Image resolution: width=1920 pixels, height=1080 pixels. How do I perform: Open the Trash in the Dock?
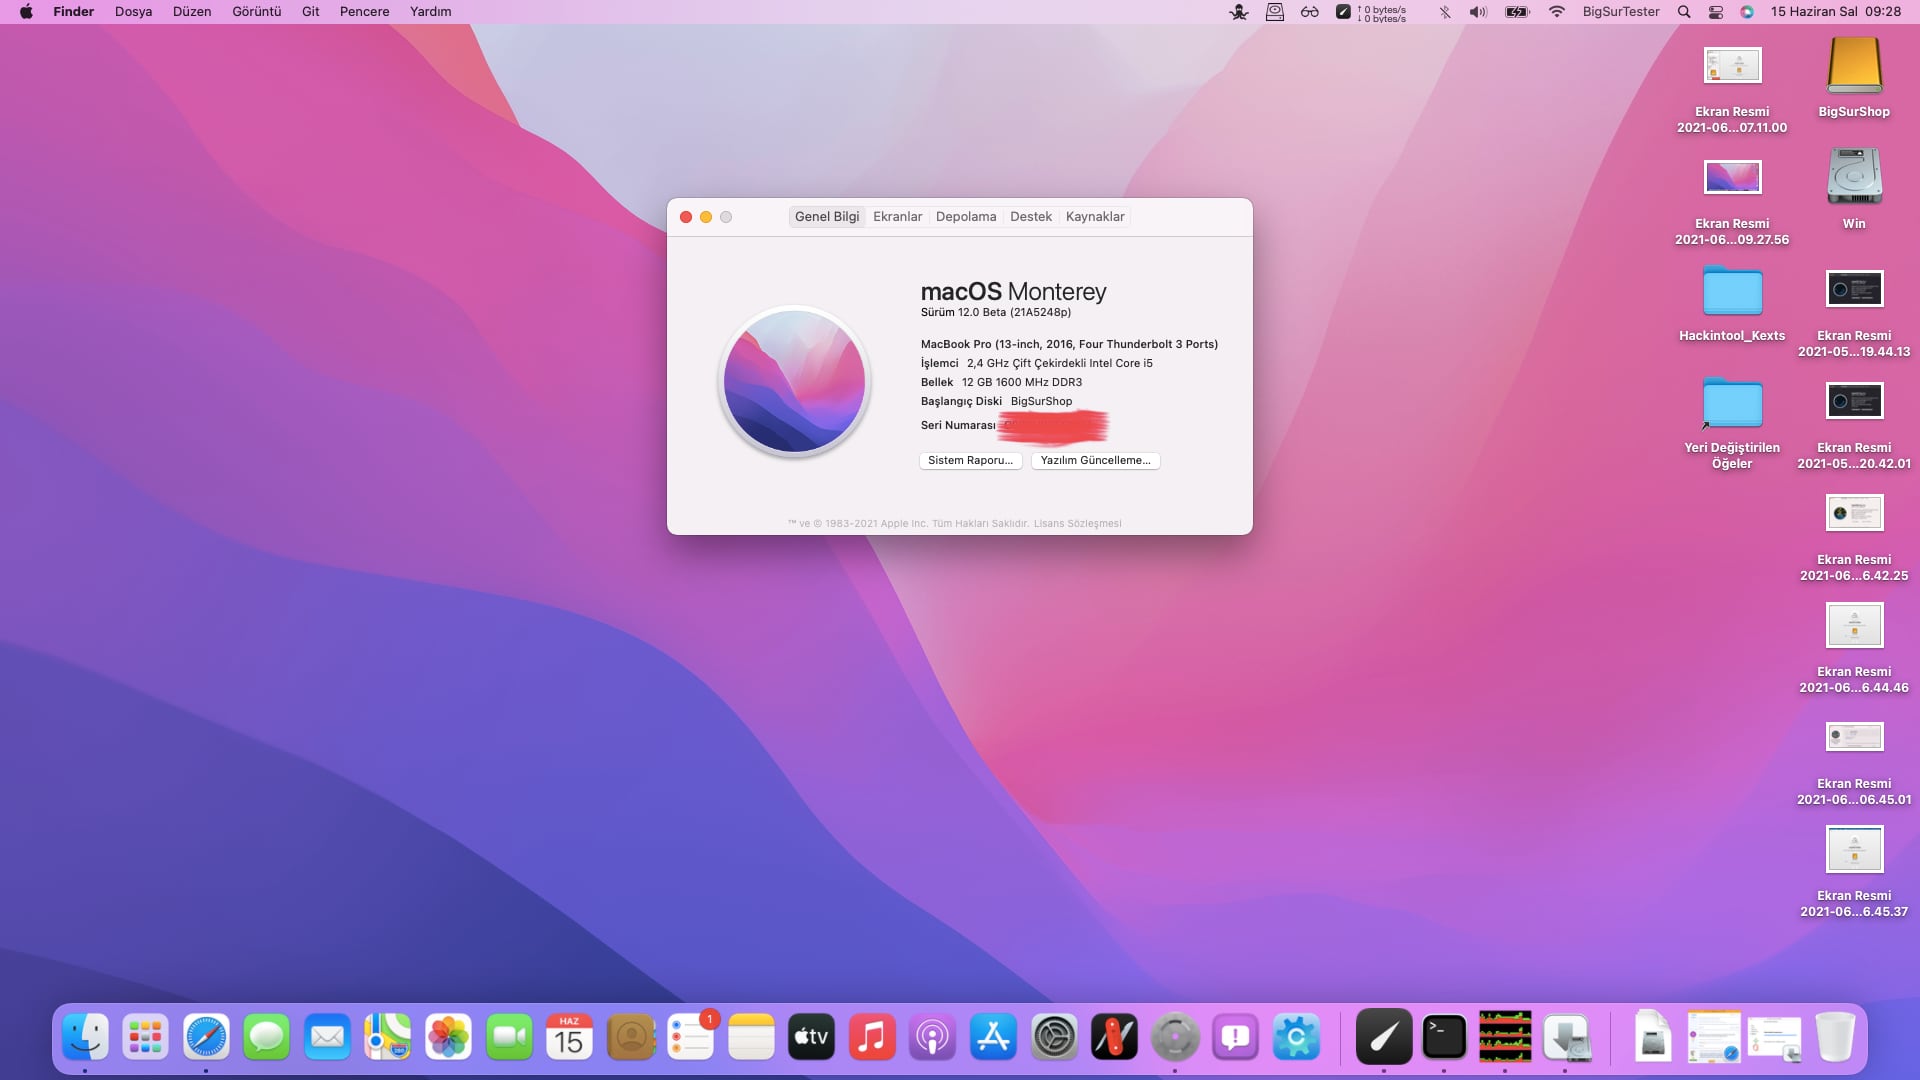click(1835, 1038)
